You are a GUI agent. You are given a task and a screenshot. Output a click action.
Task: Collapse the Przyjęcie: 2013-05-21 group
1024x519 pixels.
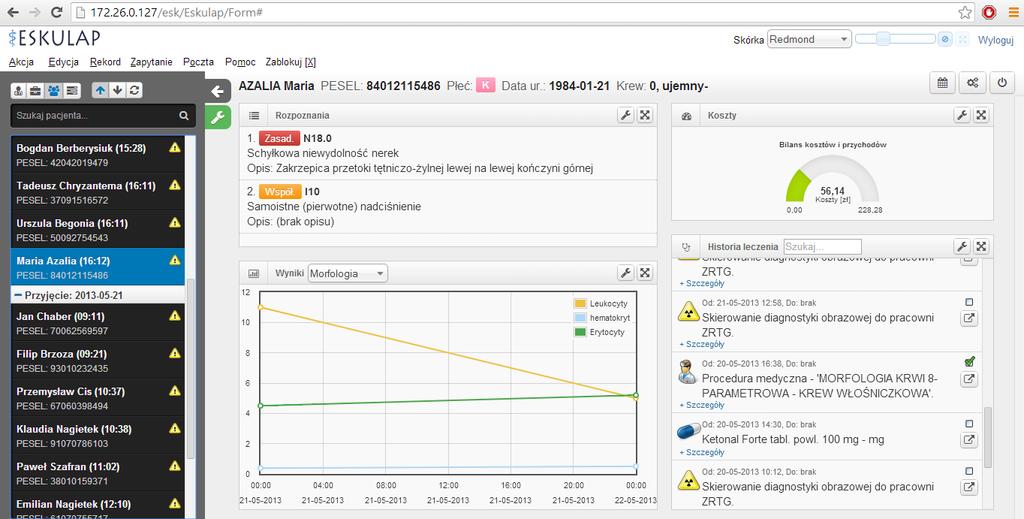[98, 295]
